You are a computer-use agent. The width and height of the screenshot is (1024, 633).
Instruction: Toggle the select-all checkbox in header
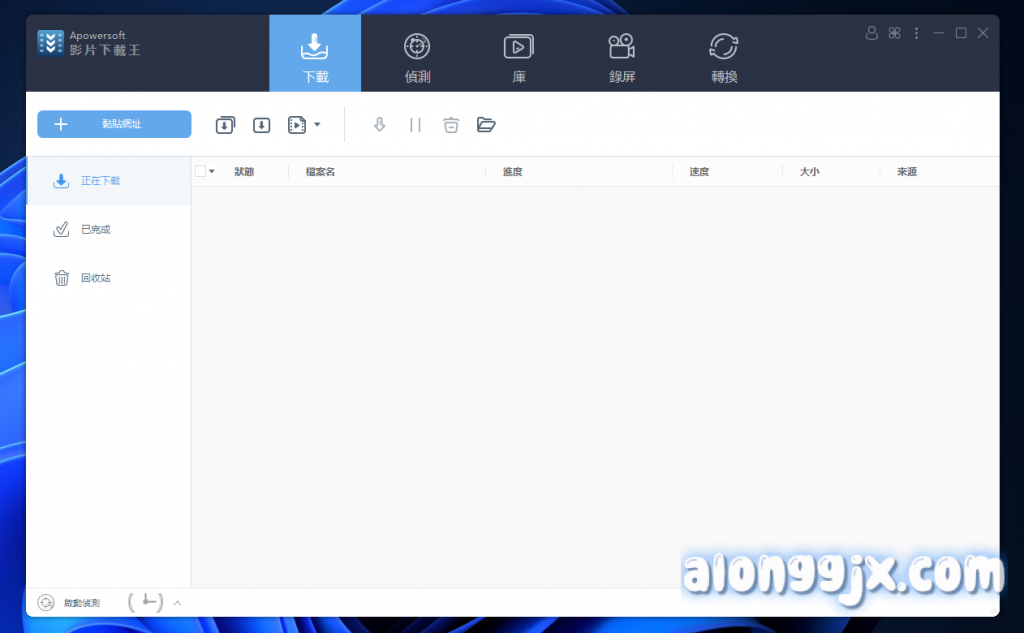point(200,171)
